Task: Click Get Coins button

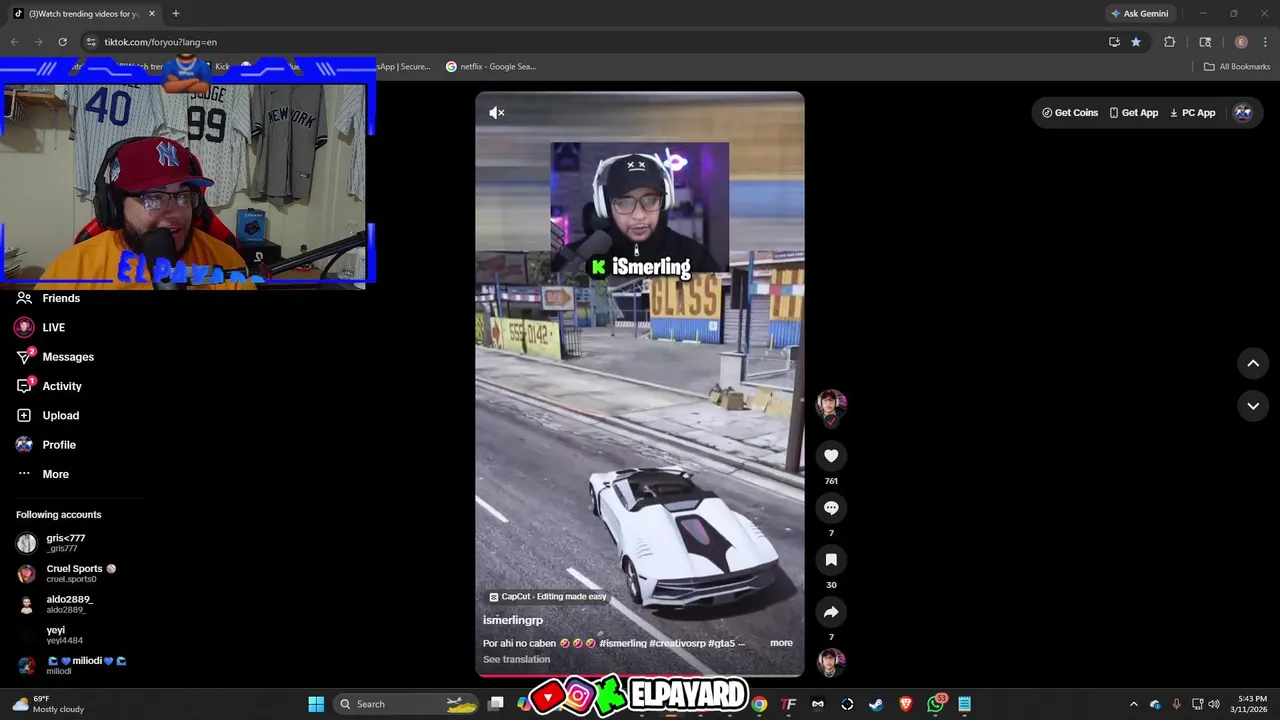Action: pos(1070,113)
